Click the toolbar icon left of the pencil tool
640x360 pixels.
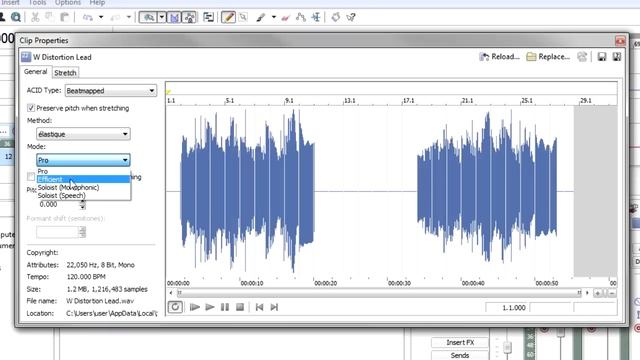click(208, 17)
